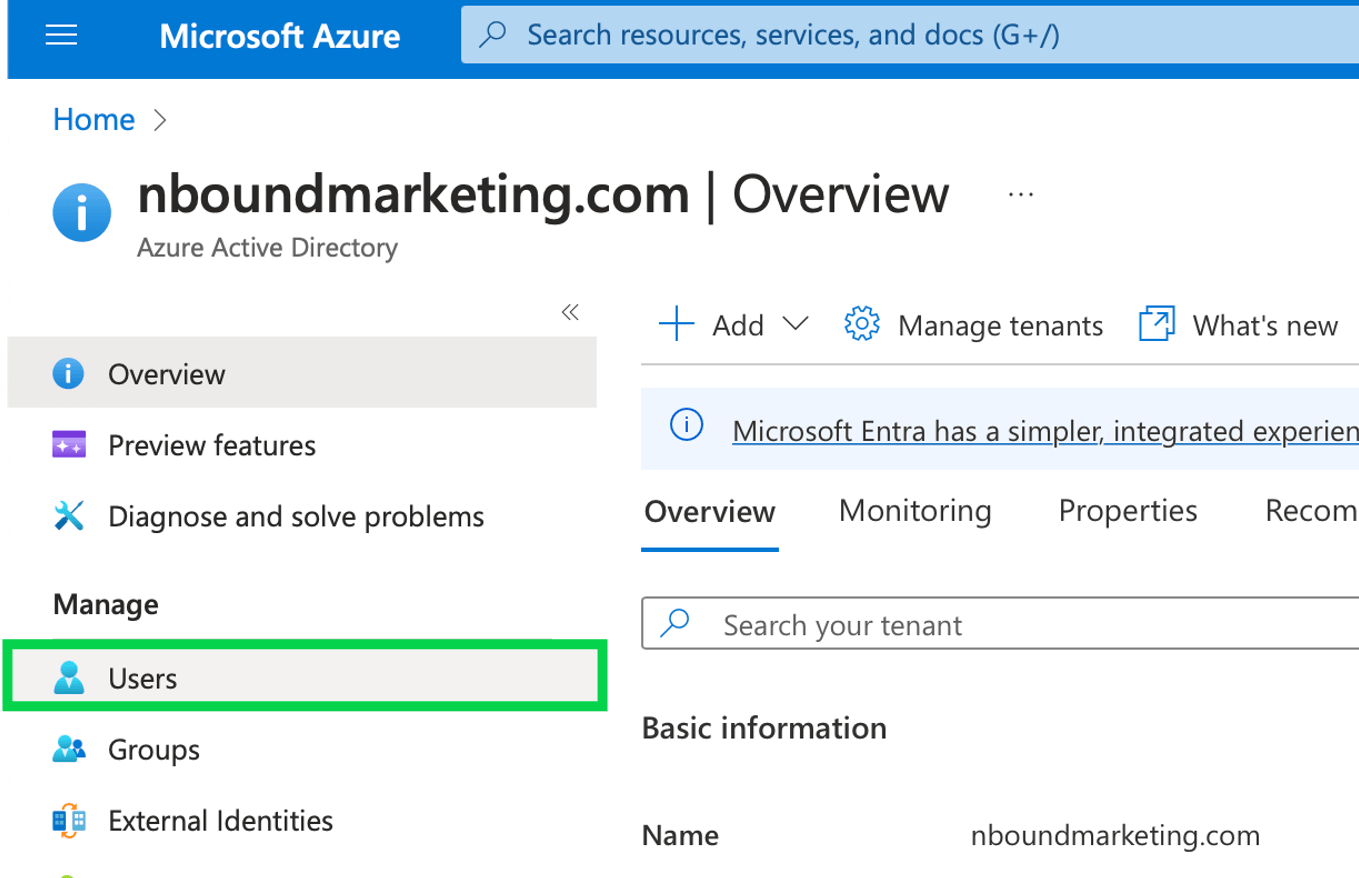Click the Home breadcrumb link
This screenshot has height=878, width=1359.
tap(93, 119)
